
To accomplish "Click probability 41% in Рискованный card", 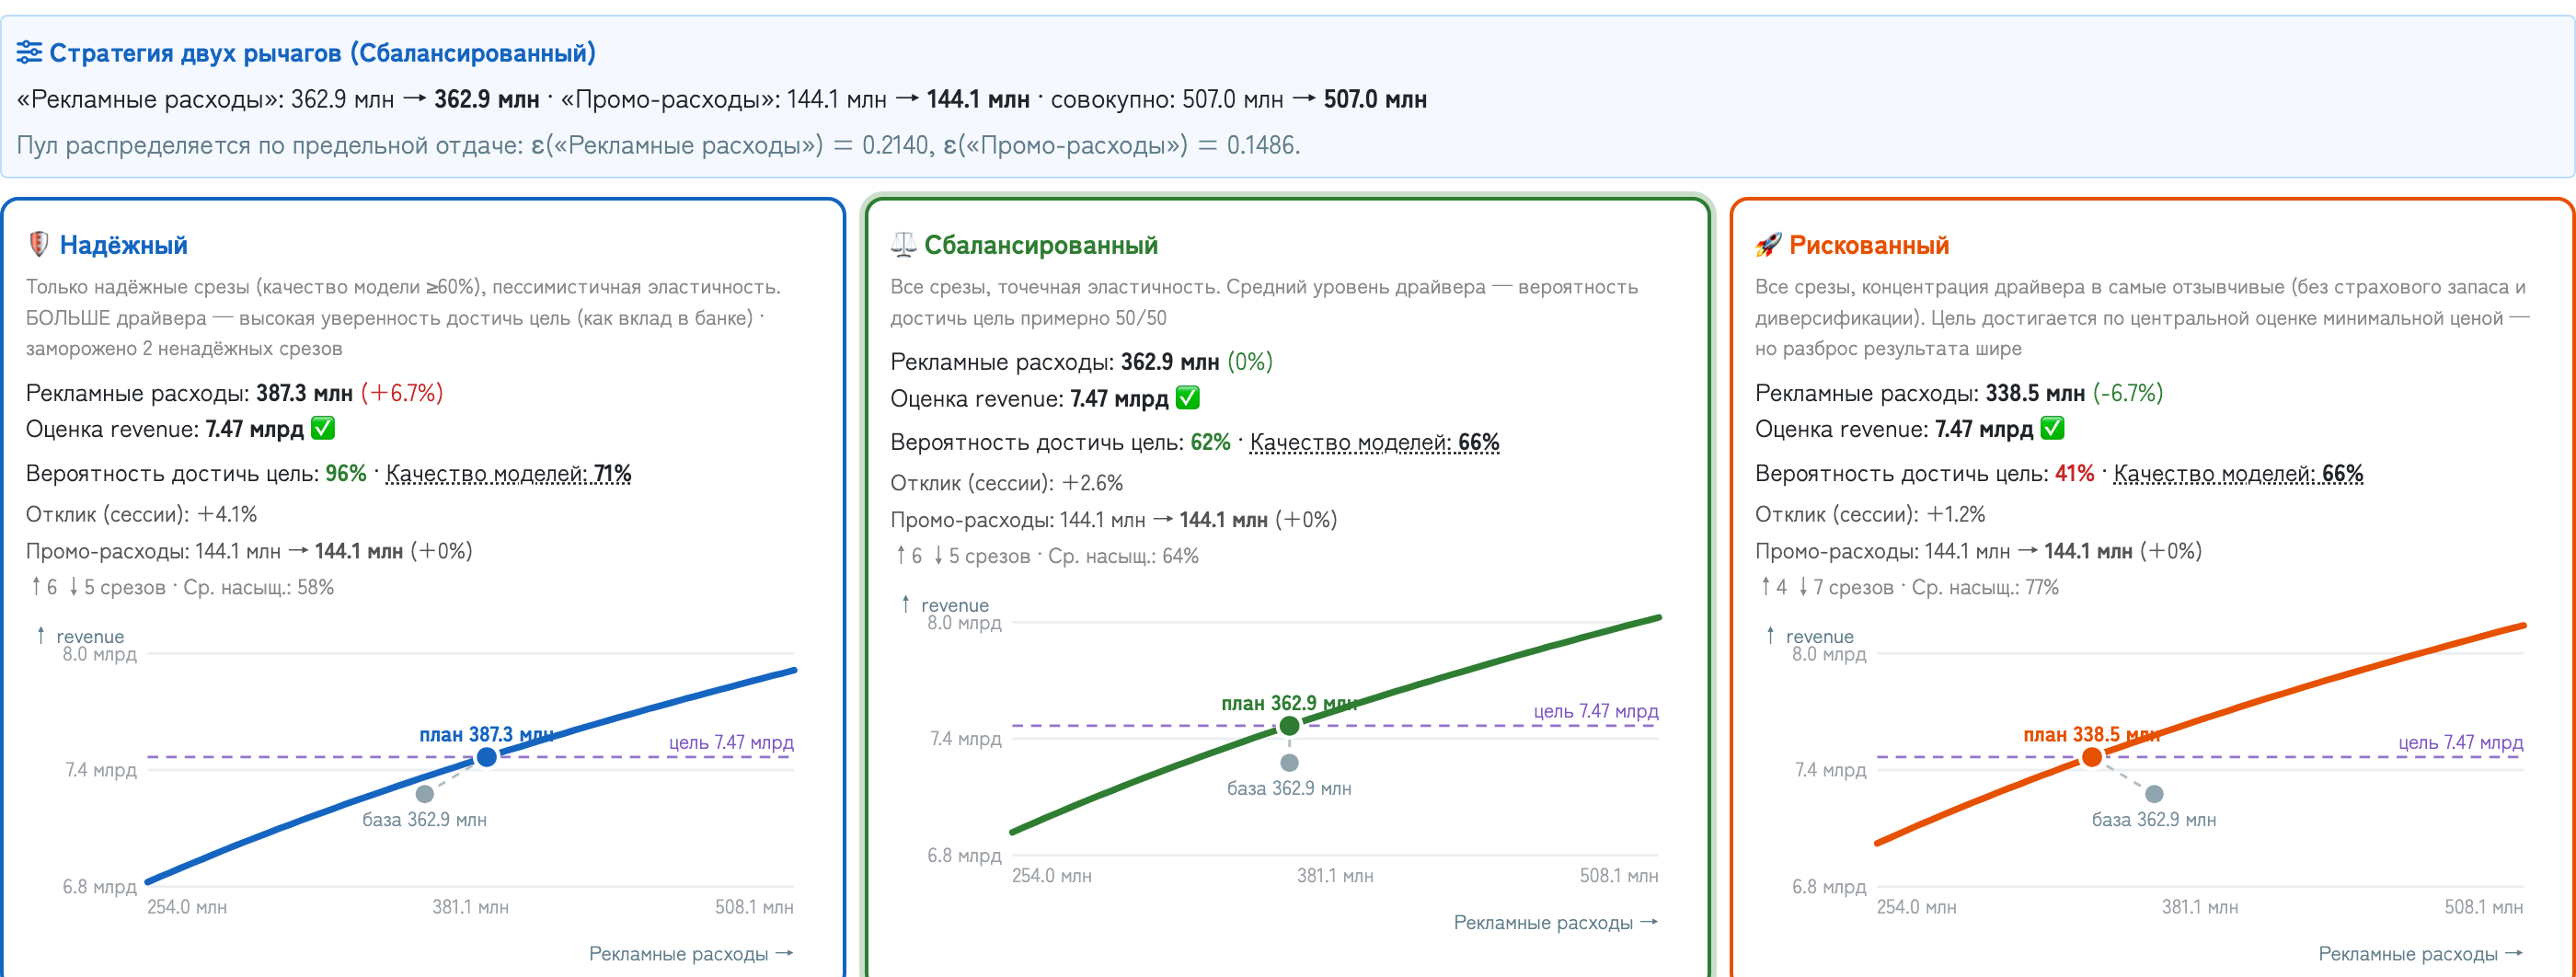I will pos(2074,473).
